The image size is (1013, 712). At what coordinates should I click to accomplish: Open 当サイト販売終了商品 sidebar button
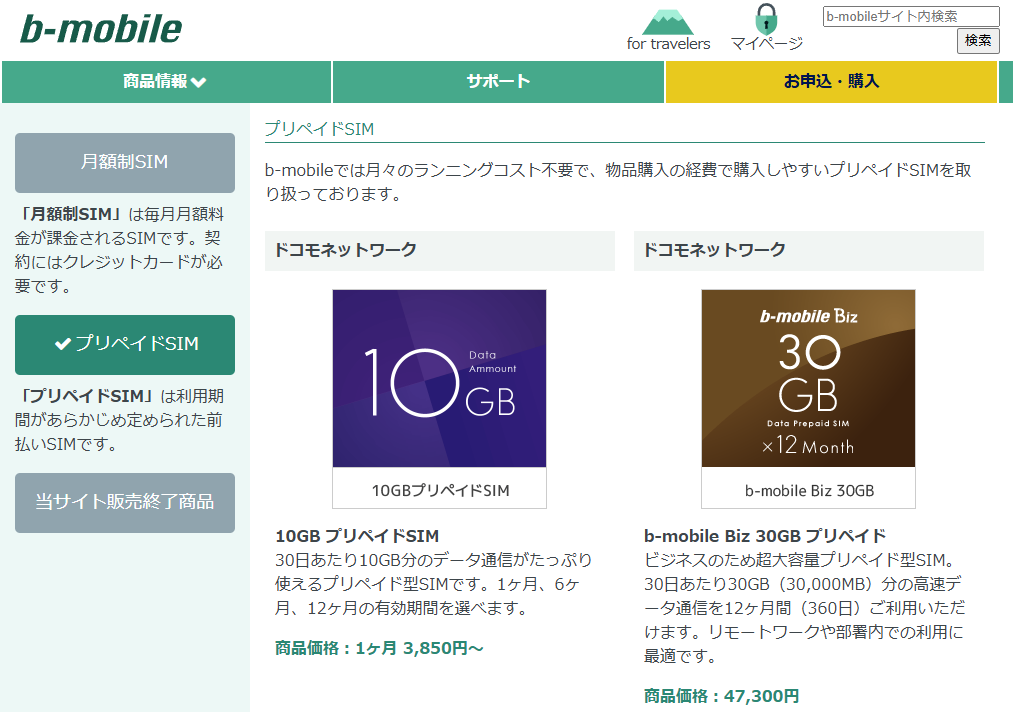[125, 503]
